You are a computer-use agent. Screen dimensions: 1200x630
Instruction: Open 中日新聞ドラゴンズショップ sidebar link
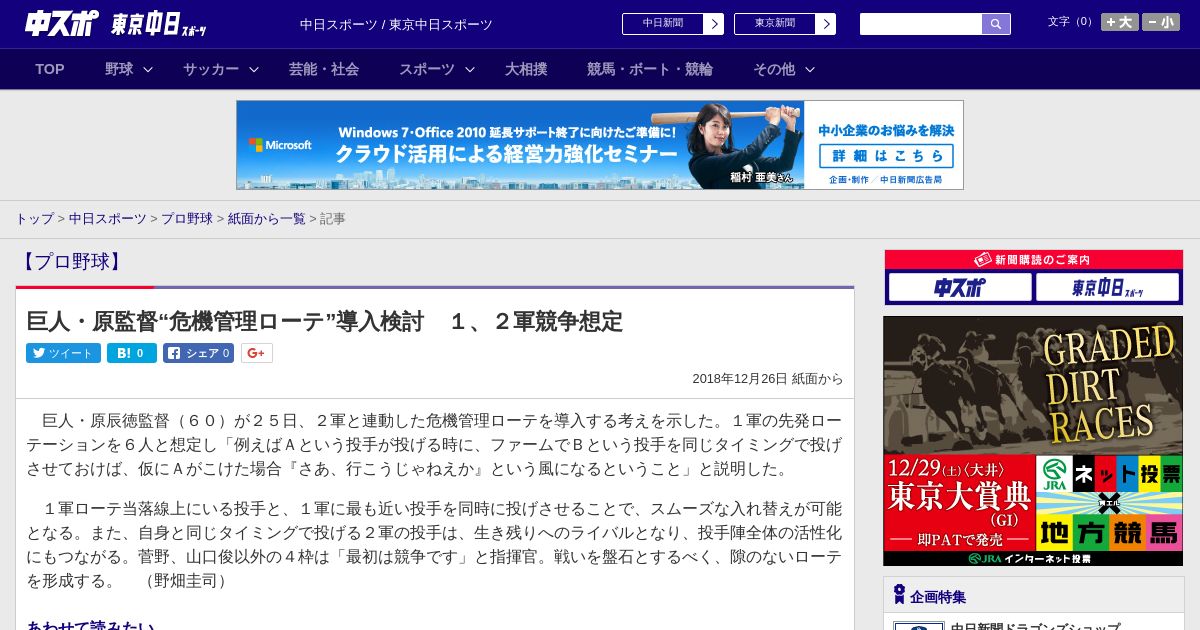point(1035,627)
